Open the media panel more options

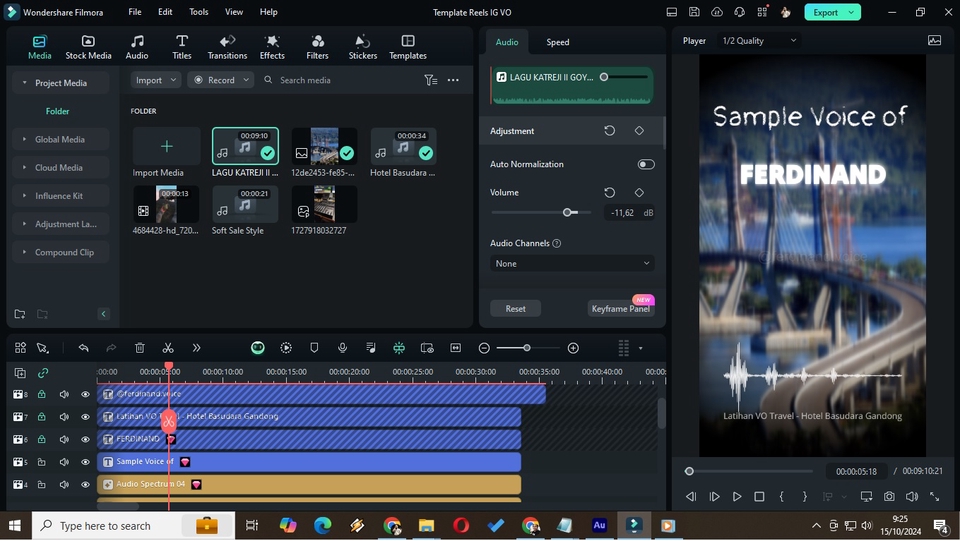[453, 80]
